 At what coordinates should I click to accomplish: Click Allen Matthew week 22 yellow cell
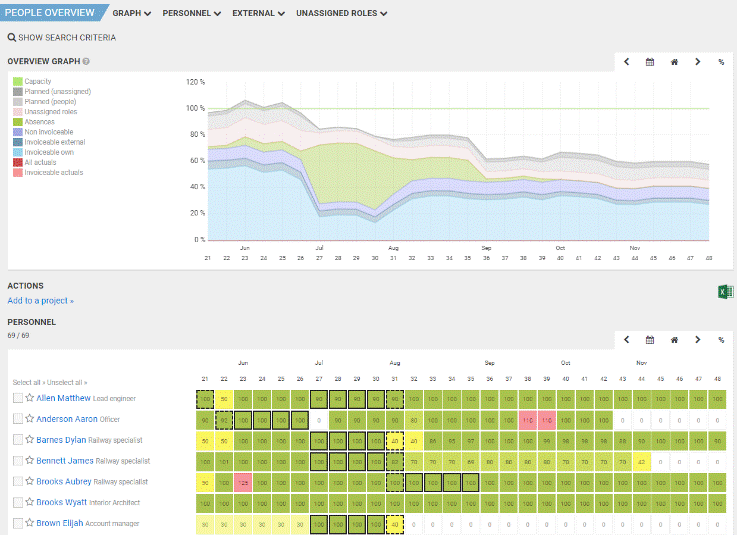pos(224,399)
